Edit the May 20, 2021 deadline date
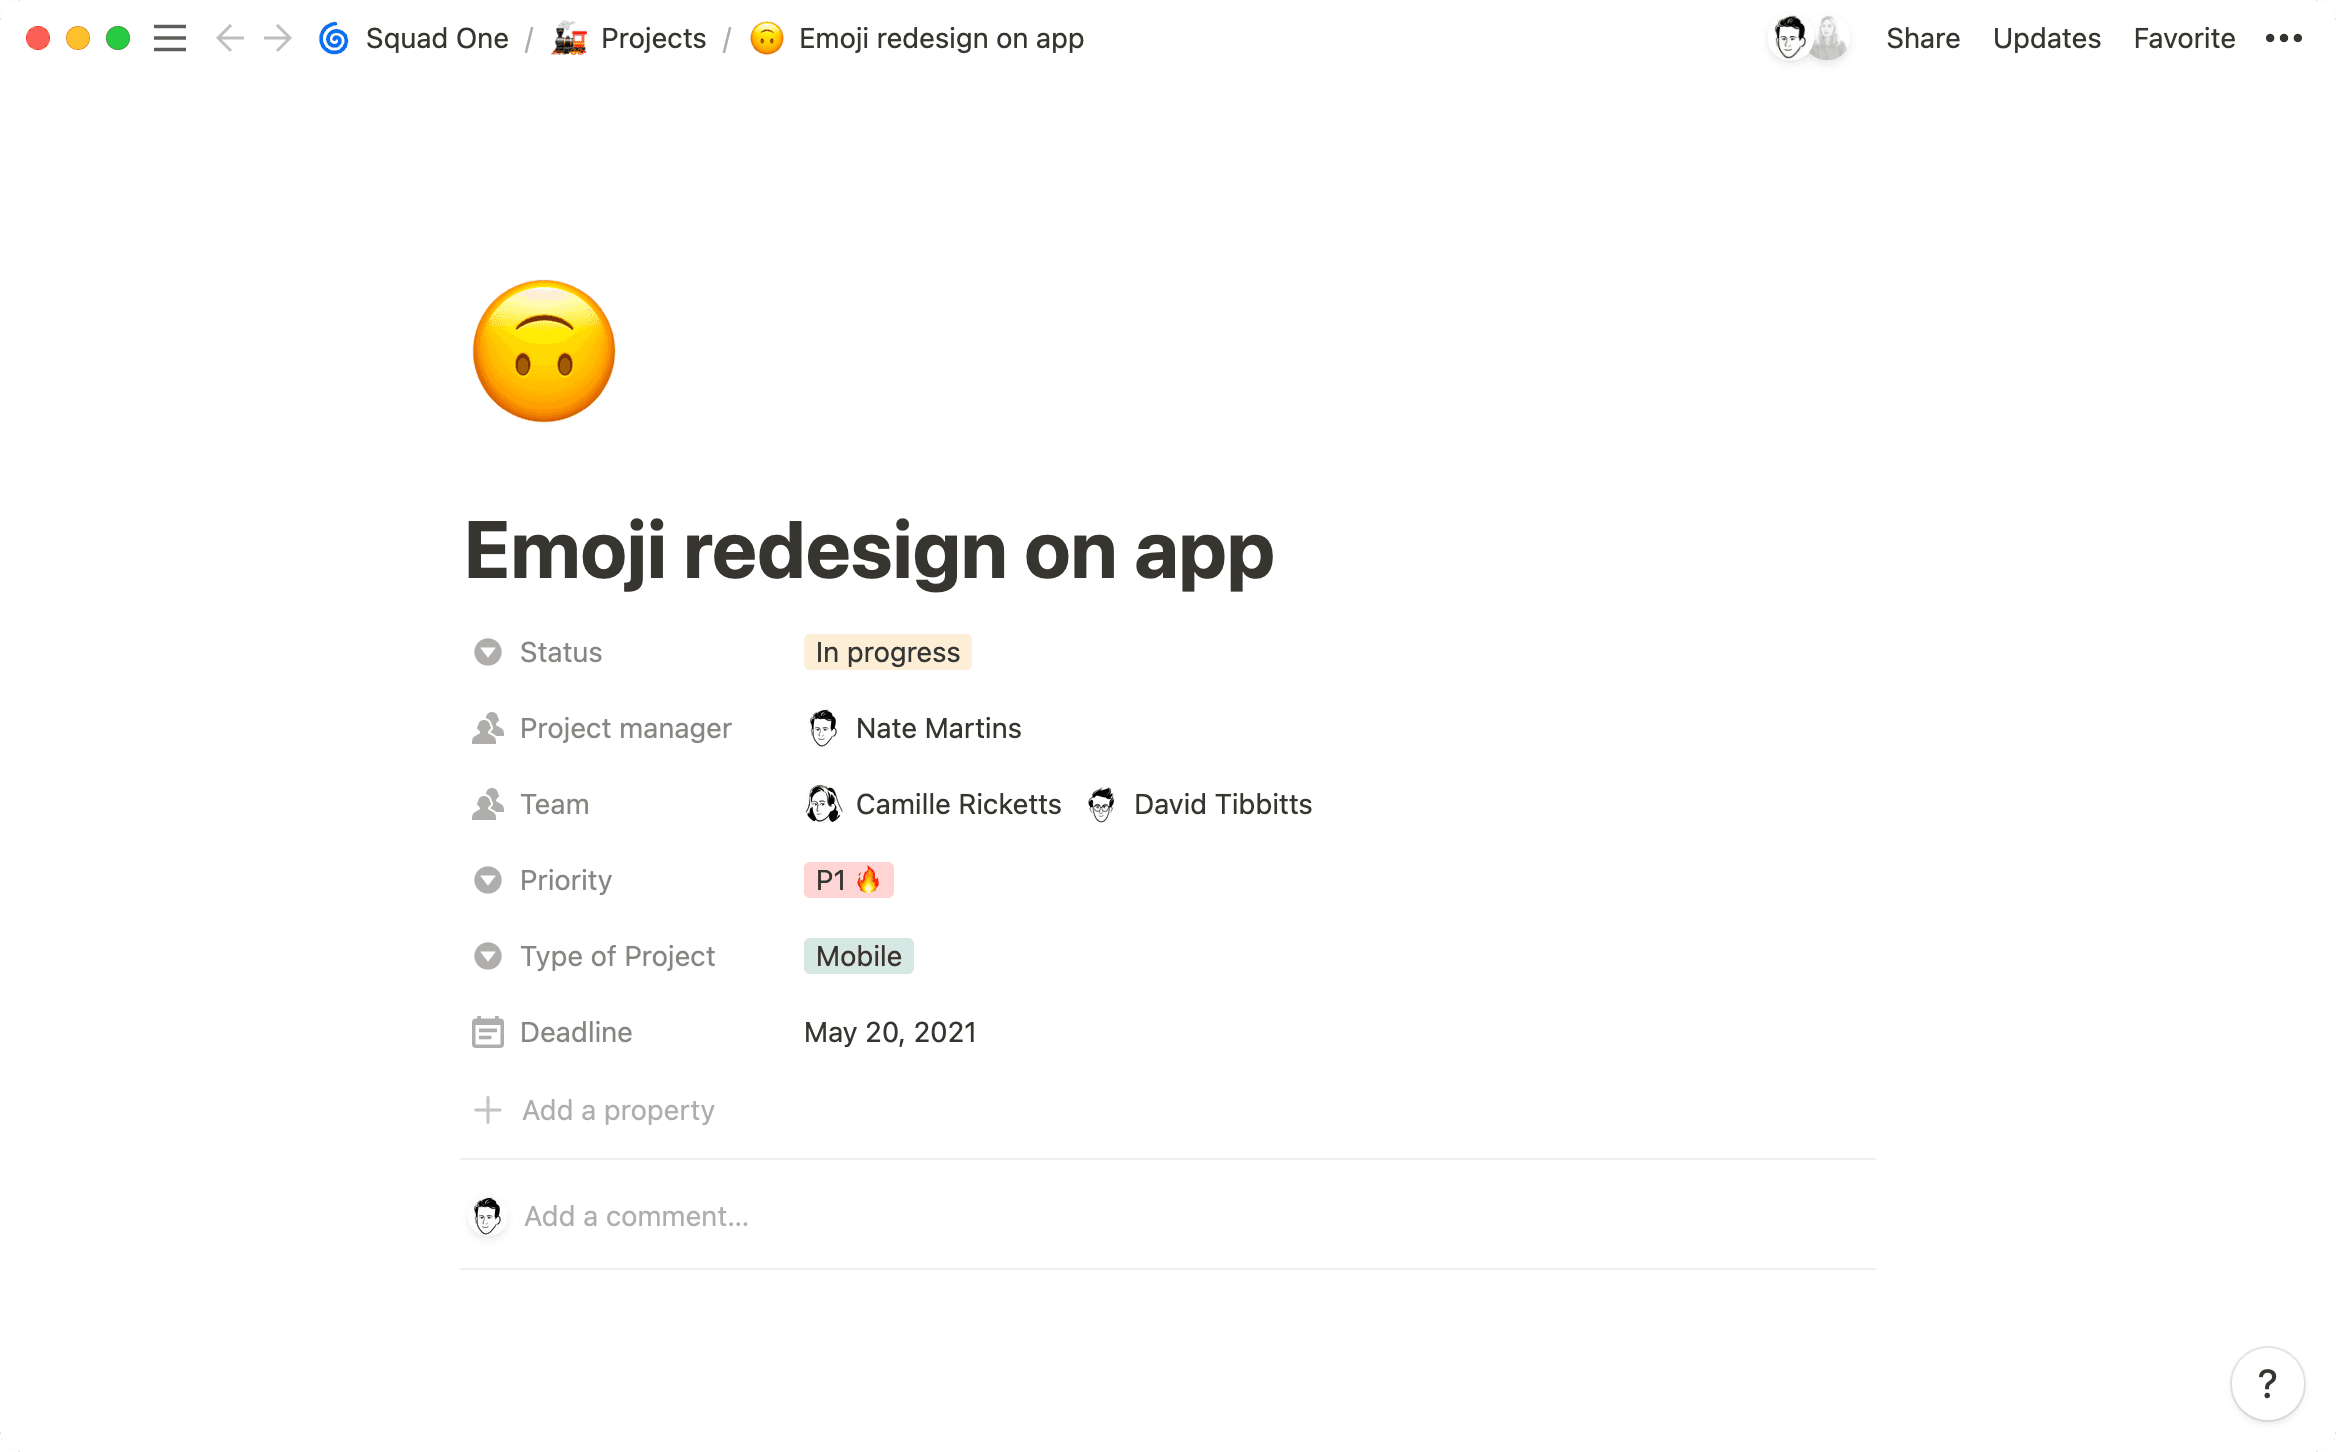This screenshot has height=1452, width=2336. 890,1032
